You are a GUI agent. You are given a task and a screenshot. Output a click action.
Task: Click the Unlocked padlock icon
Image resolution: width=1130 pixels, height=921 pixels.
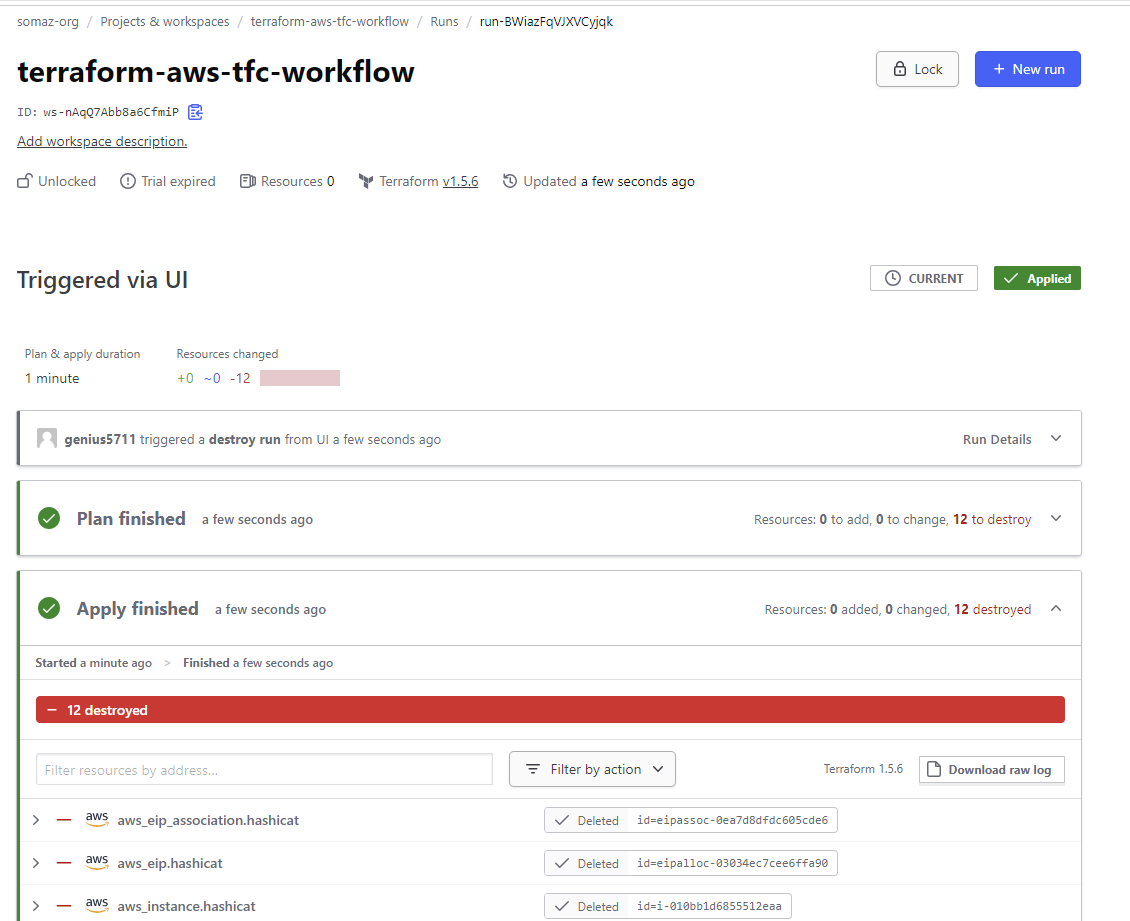(x=25, y=181)
